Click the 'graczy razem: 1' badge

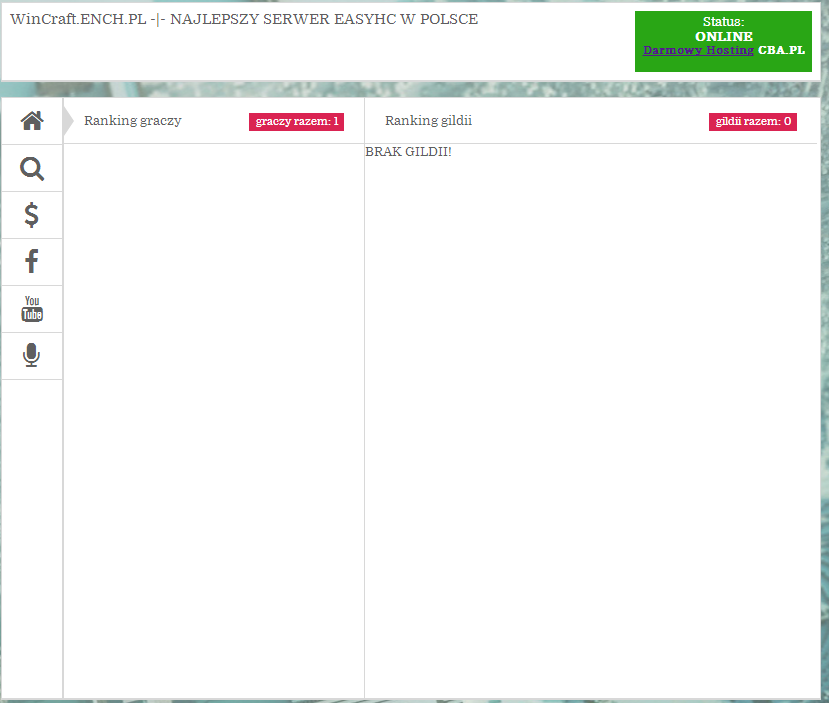point(296,121)
